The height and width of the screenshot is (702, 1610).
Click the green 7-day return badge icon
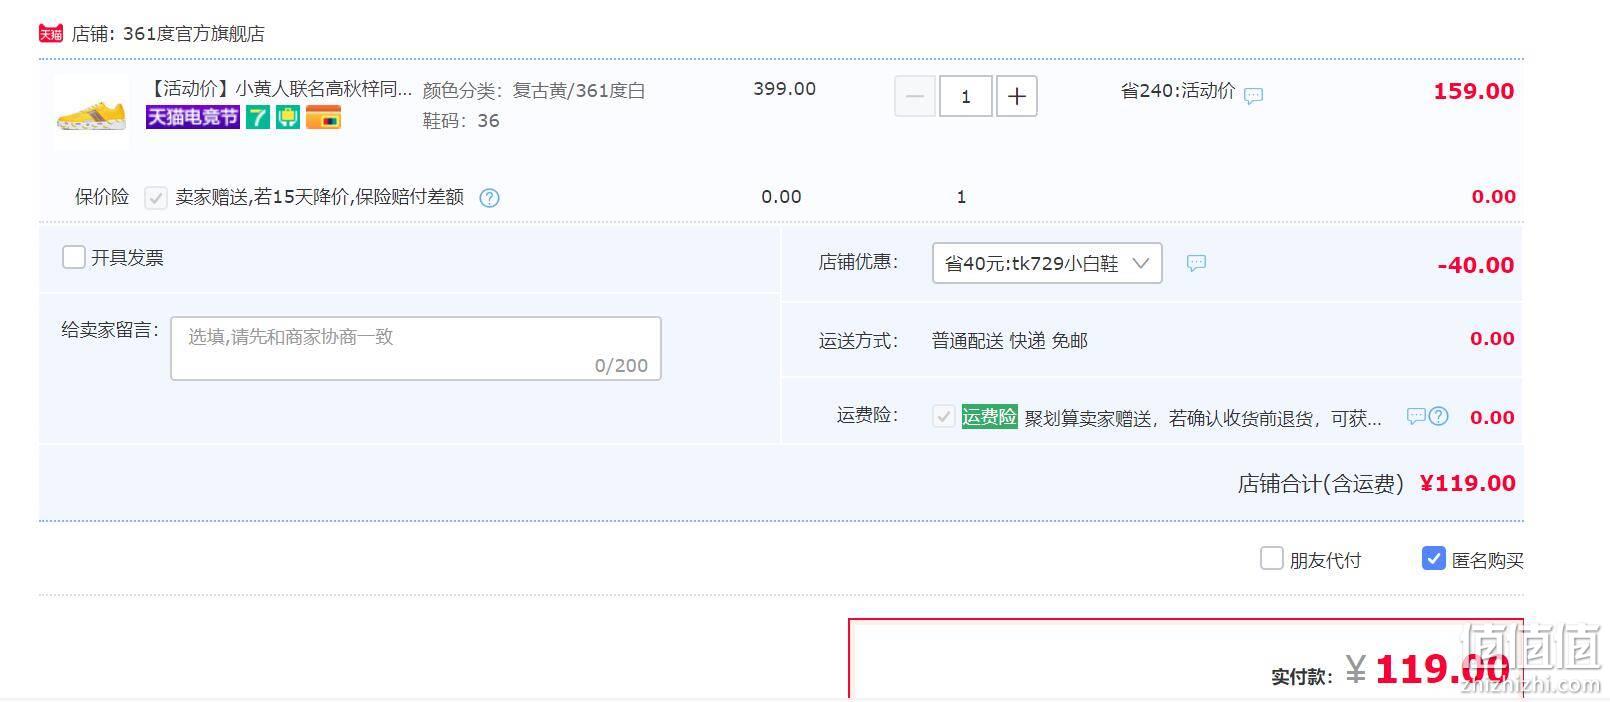[x=258, y=118]
